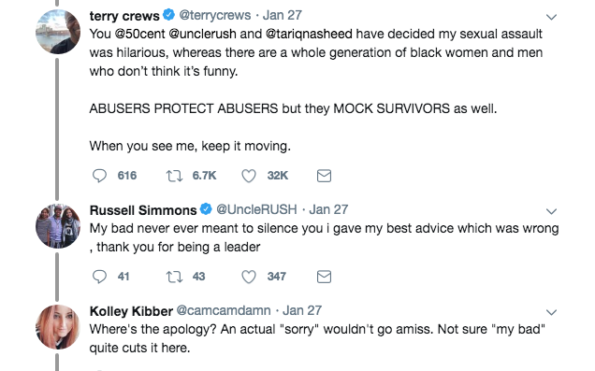Like Russell Simmons' tweet with 347 likes

click(249, 277)
